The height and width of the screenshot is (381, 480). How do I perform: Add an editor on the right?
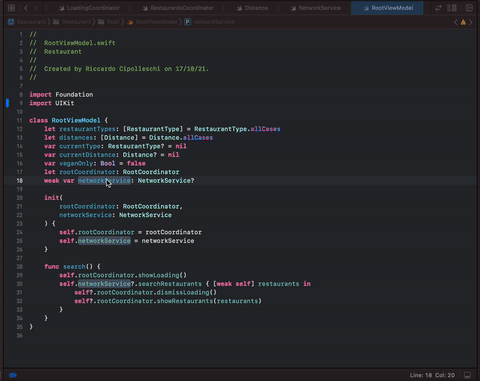469,8
